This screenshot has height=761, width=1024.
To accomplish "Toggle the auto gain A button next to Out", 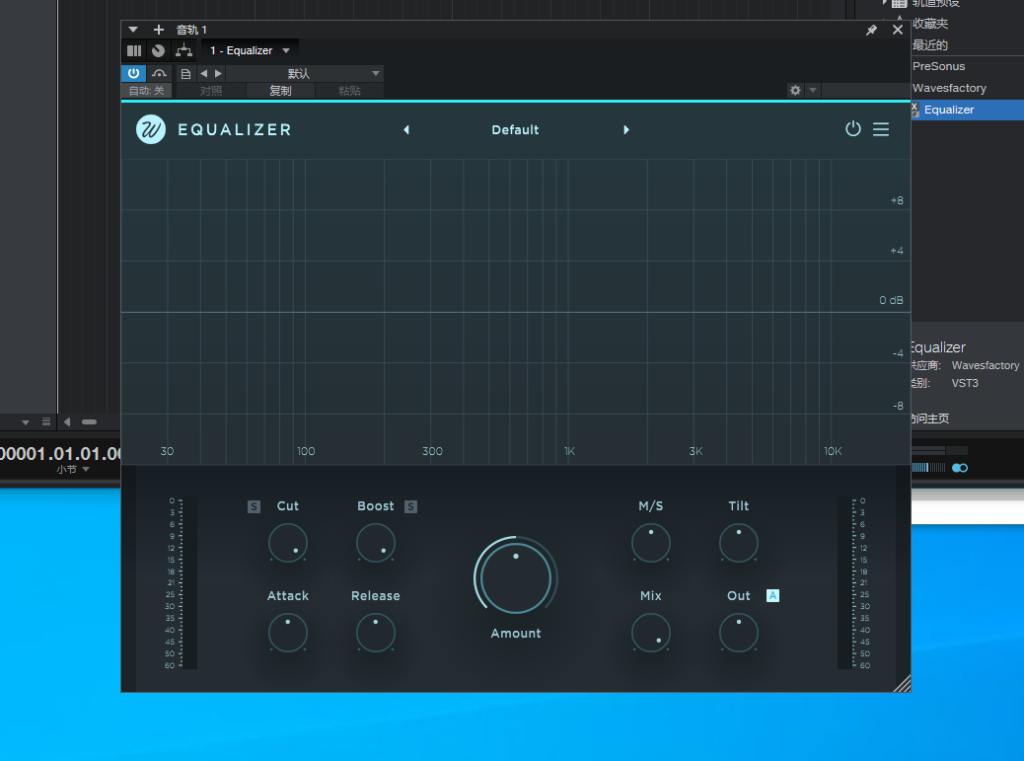I will 773,596.
